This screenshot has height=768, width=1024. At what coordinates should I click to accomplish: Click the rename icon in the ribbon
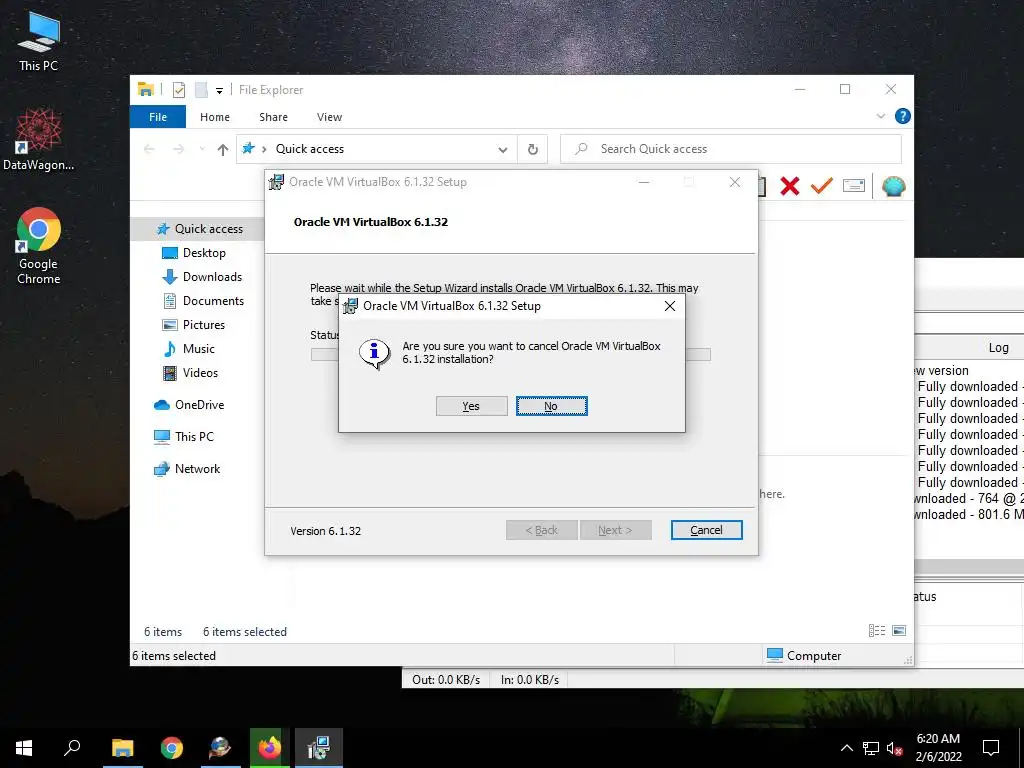point(854,186)
